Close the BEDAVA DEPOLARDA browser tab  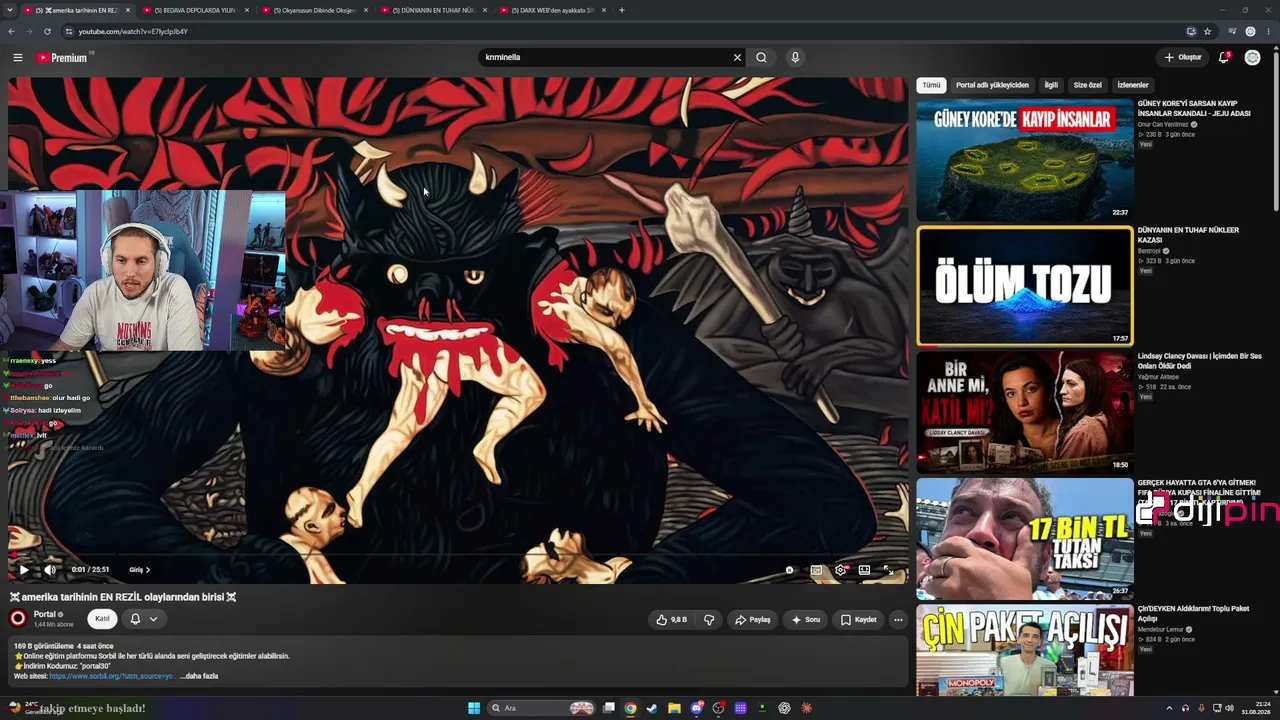[x=247, y=10]
